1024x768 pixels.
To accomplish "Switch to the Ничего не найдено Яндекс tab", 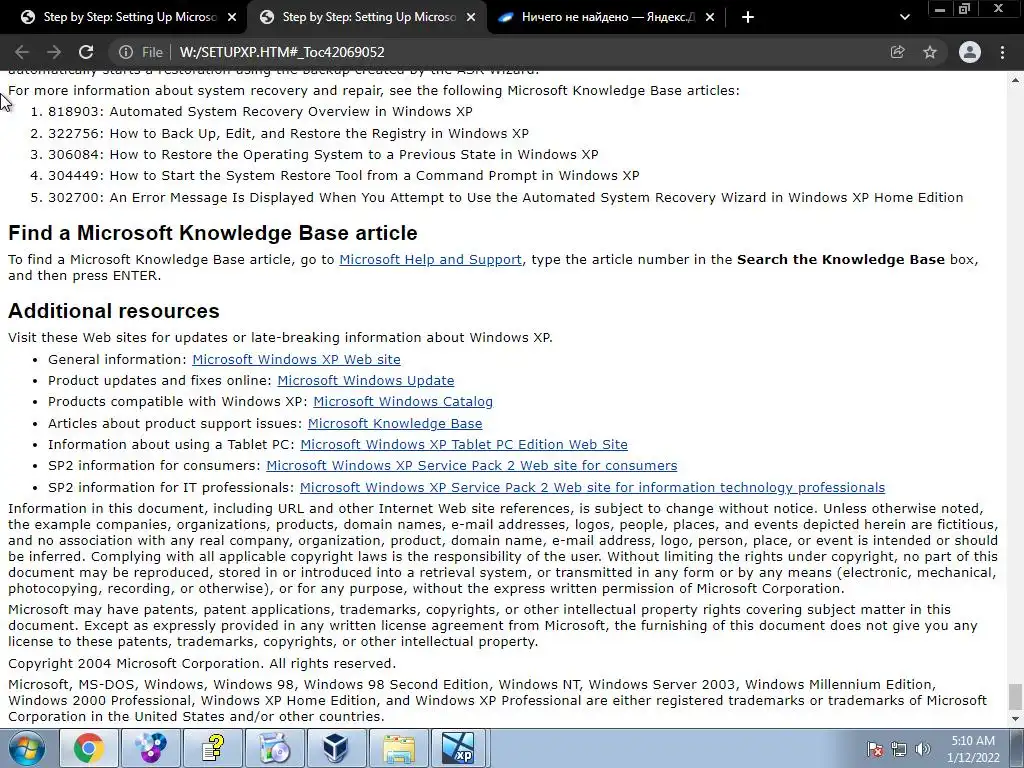I will [604, 18].
